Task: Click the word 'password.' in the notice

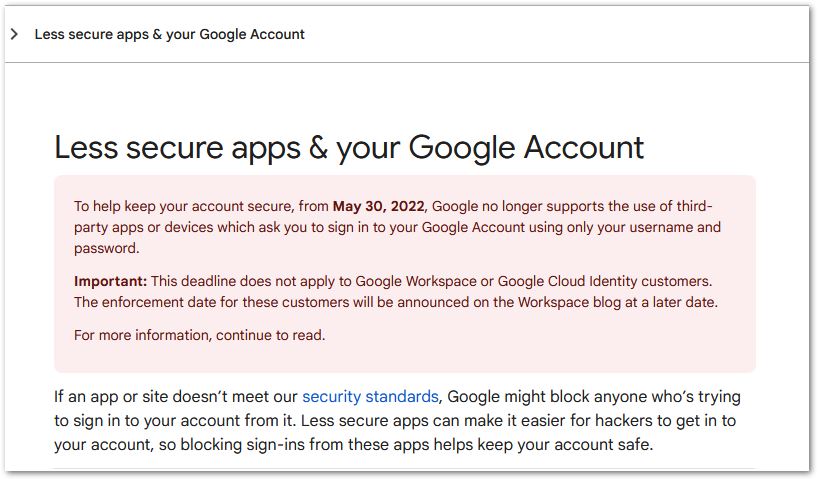Action: tap(107, 248)
